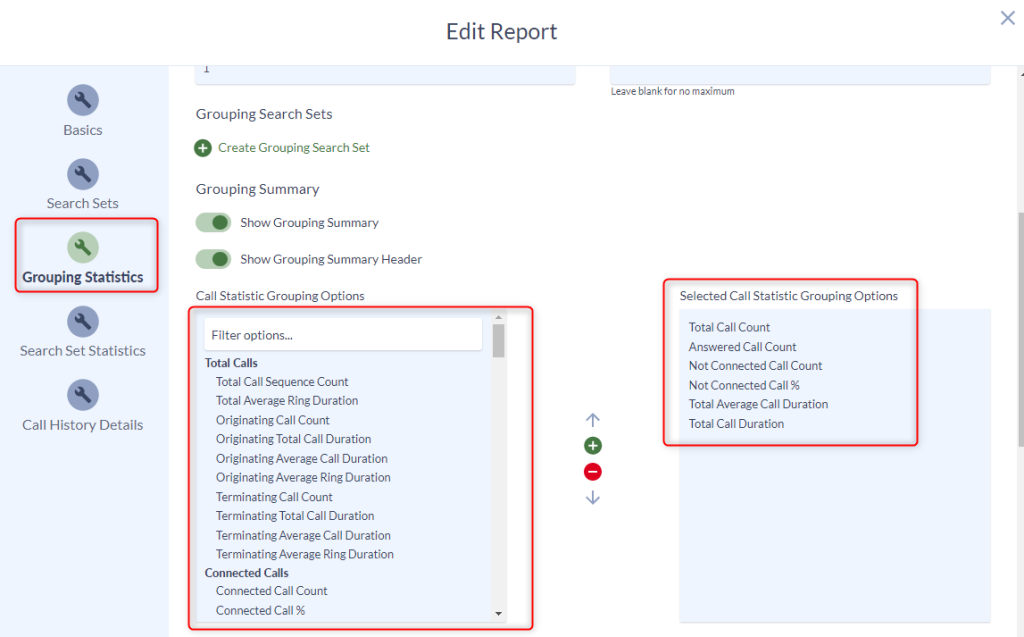Click the Grouping Statistics wrench icon
1024x637 pixels.
coord(83,248)
